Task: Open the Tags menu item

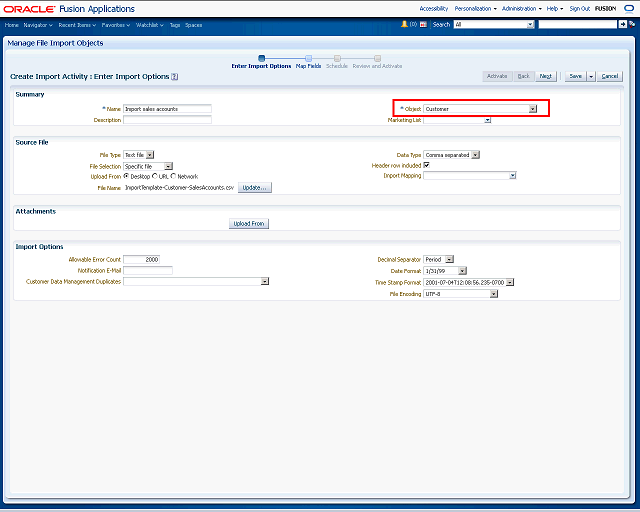Action: tap(175, 25)
